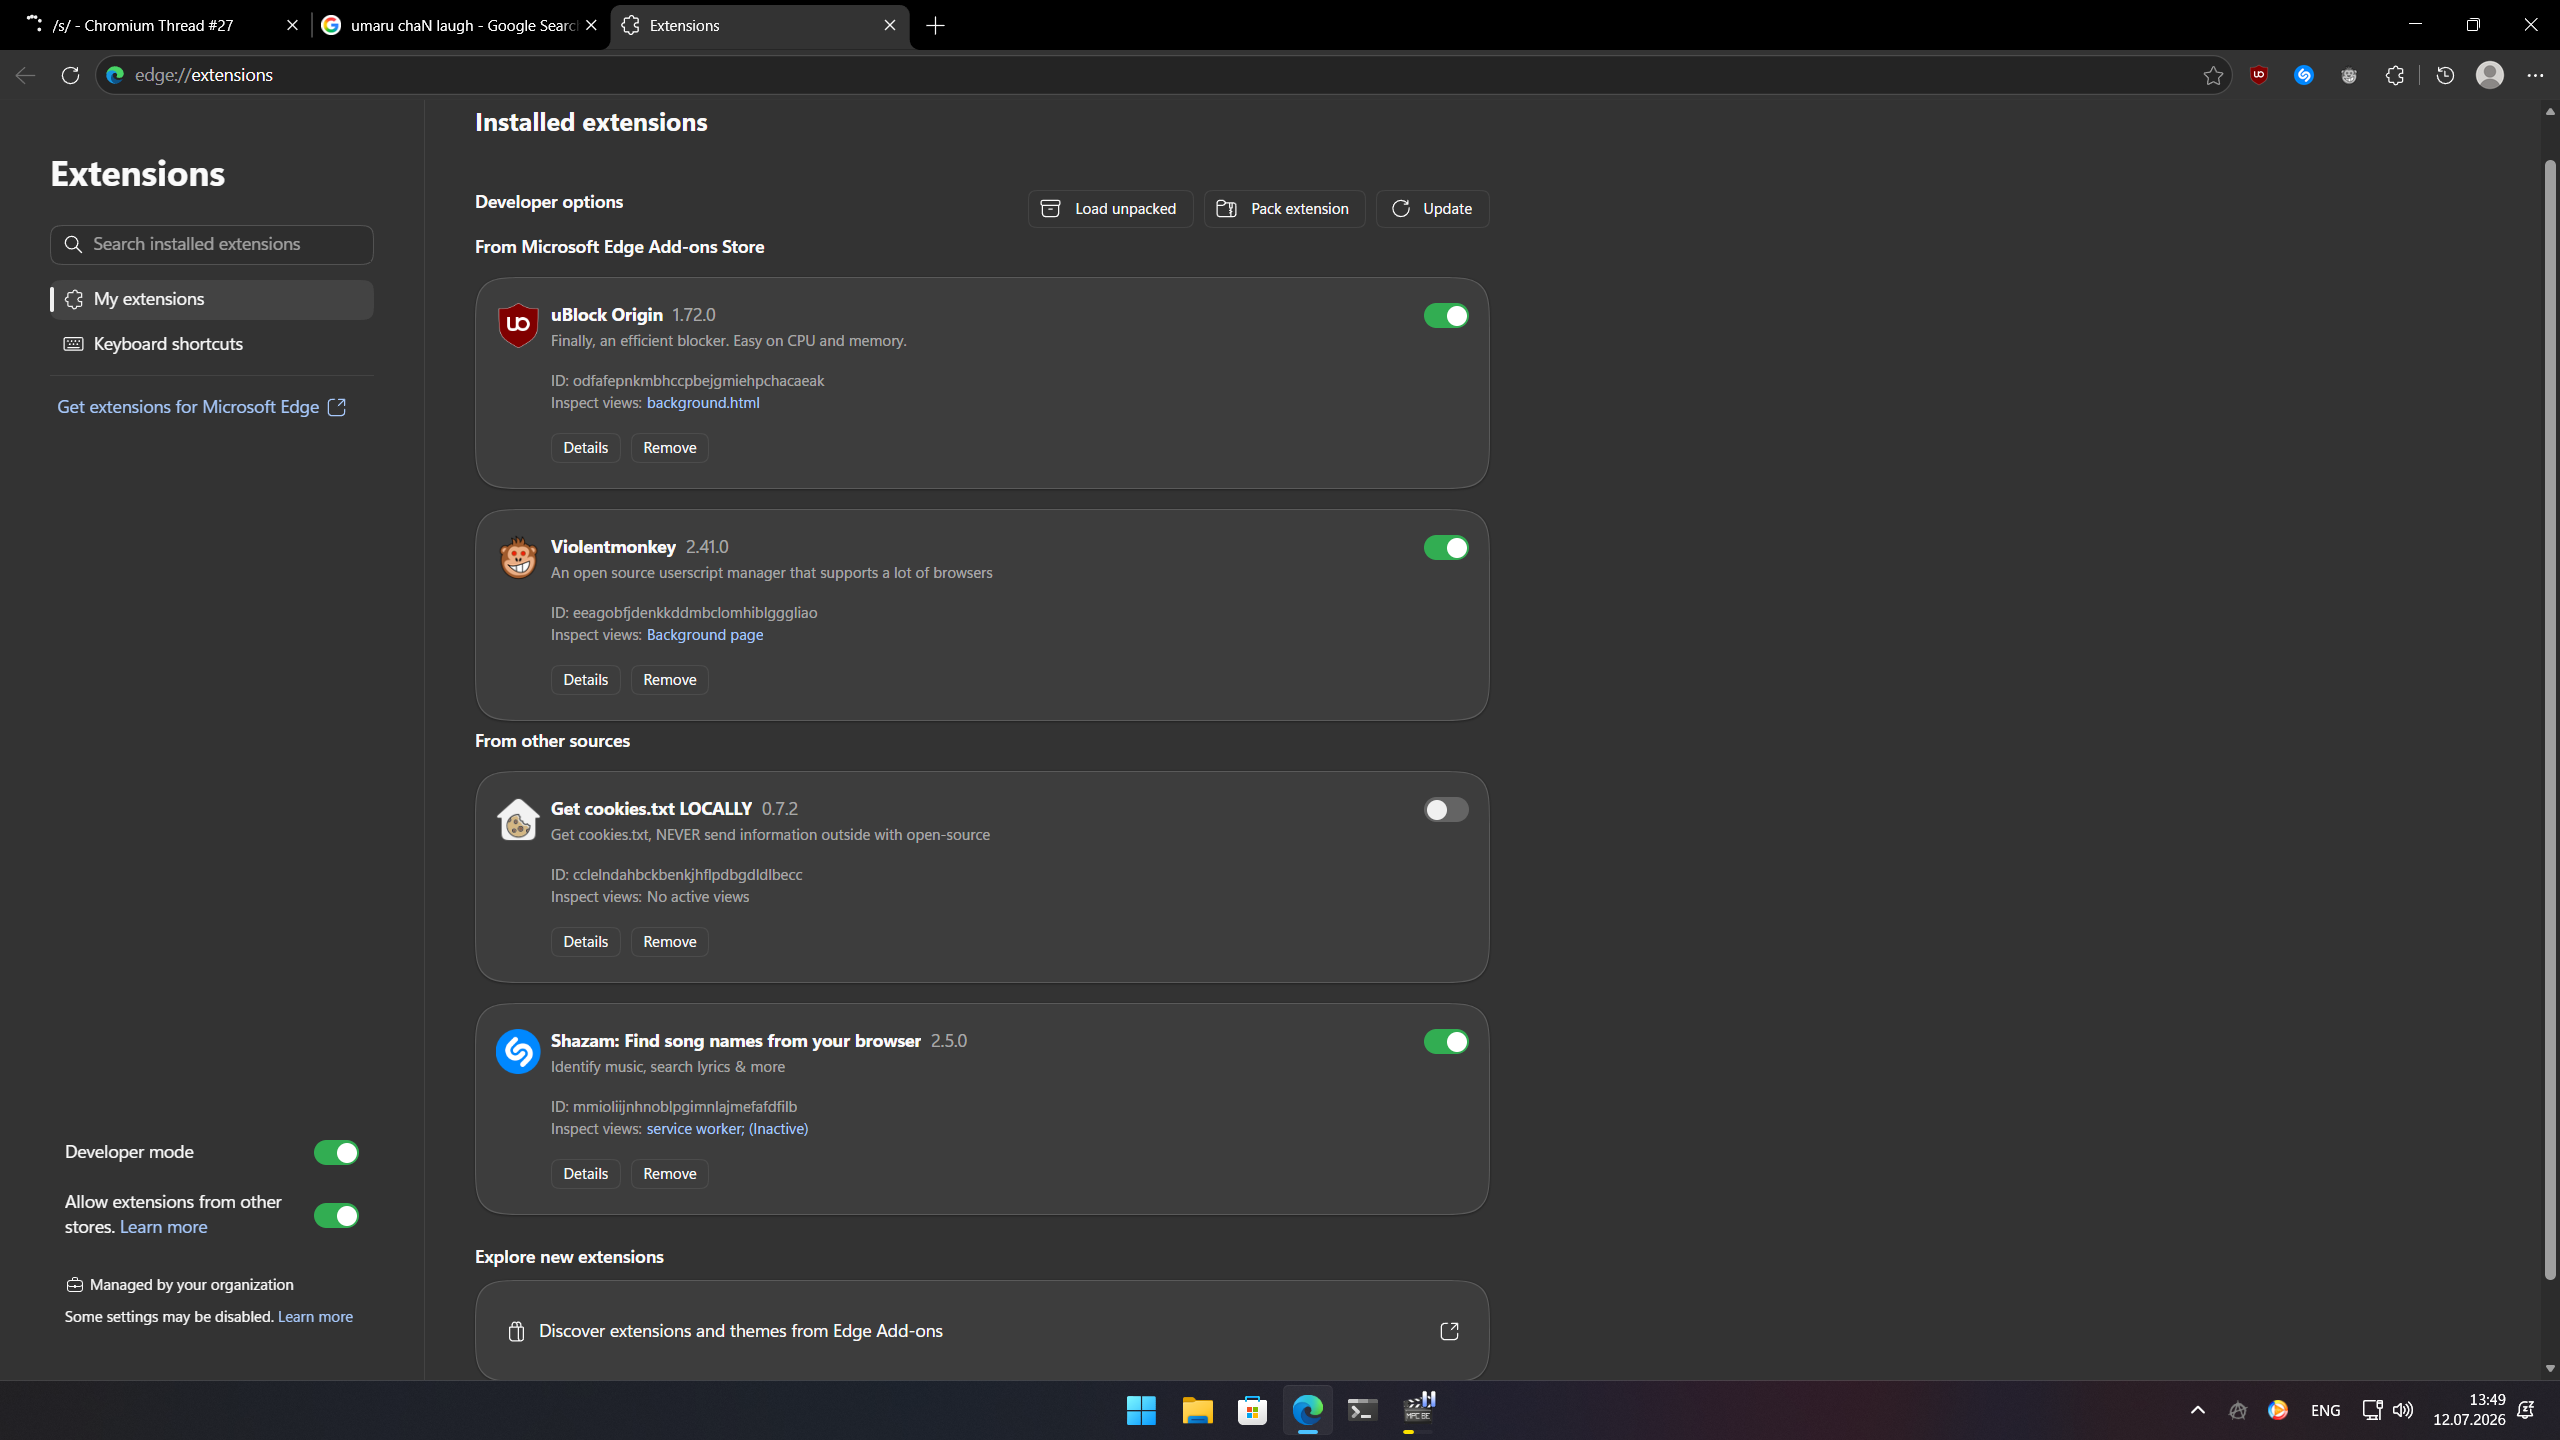The width and height of the screenshot is (2560, 1440).
Task: Open Keyboard shortcuts in the sidebar
Action: (x=212, y=344)
